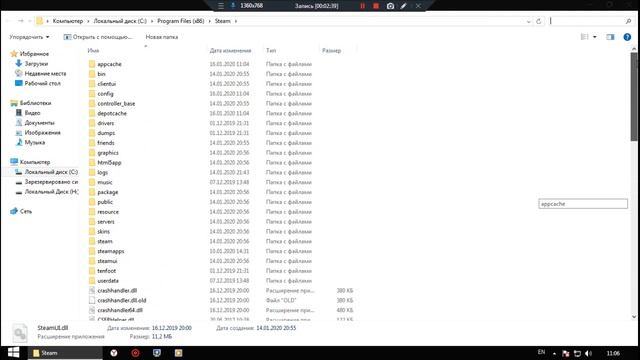The height and width of the screenshot is (360, 640).
Task: Open the Упорядочить dropdown menu
Action: (x=29, y=37)
